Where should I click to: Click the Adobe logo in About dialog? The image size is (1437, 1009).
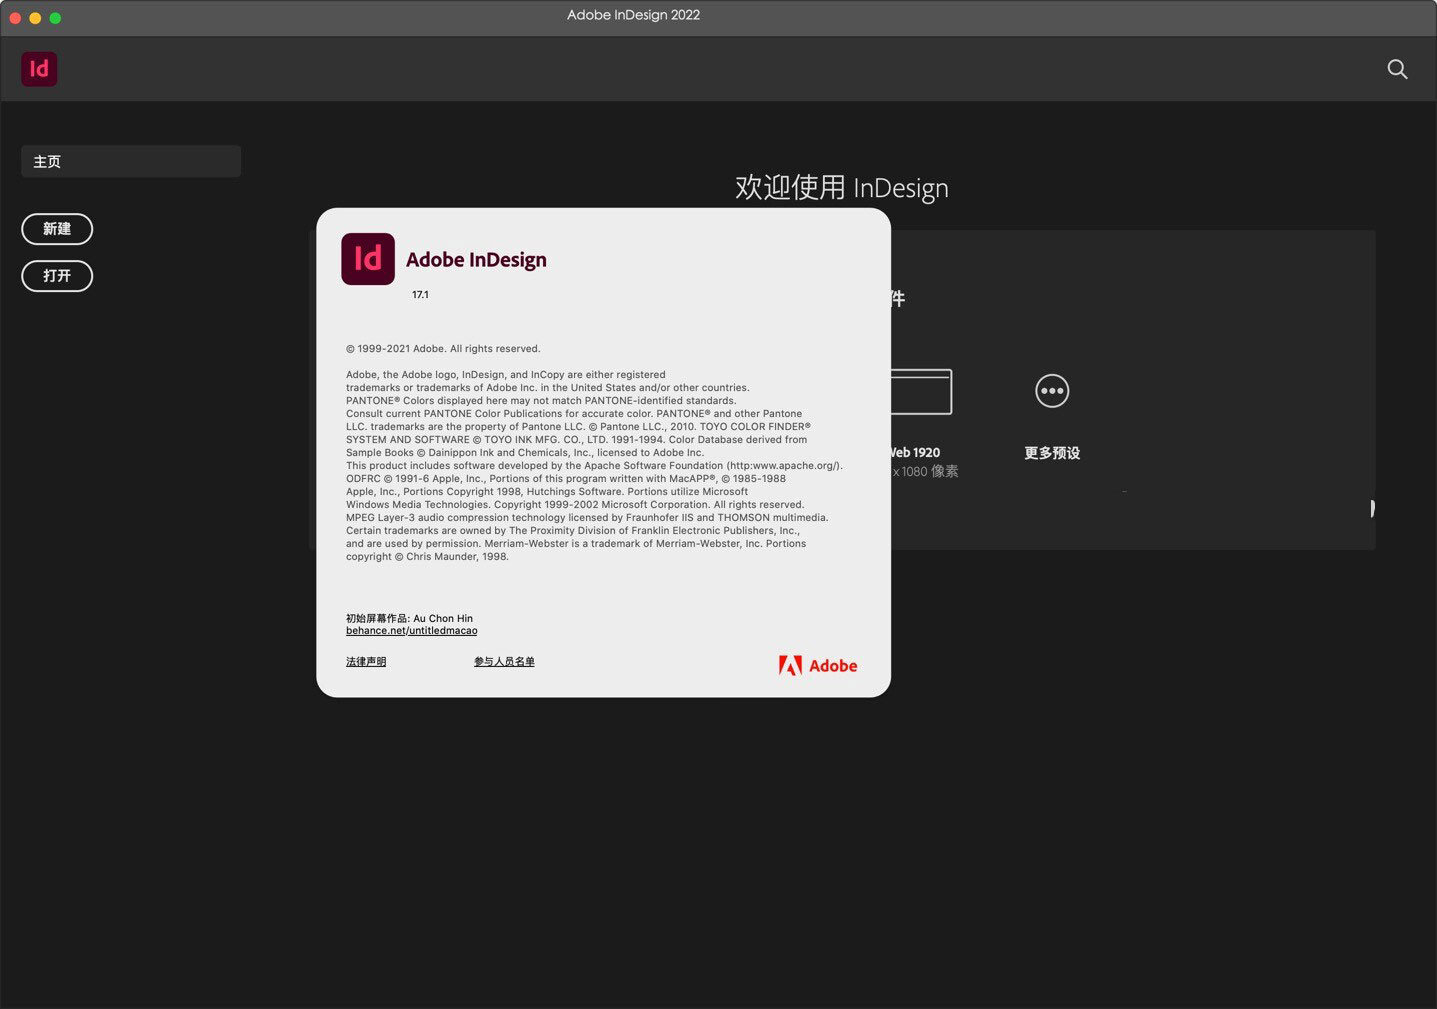pyautogui.click(x=818, y=666)
